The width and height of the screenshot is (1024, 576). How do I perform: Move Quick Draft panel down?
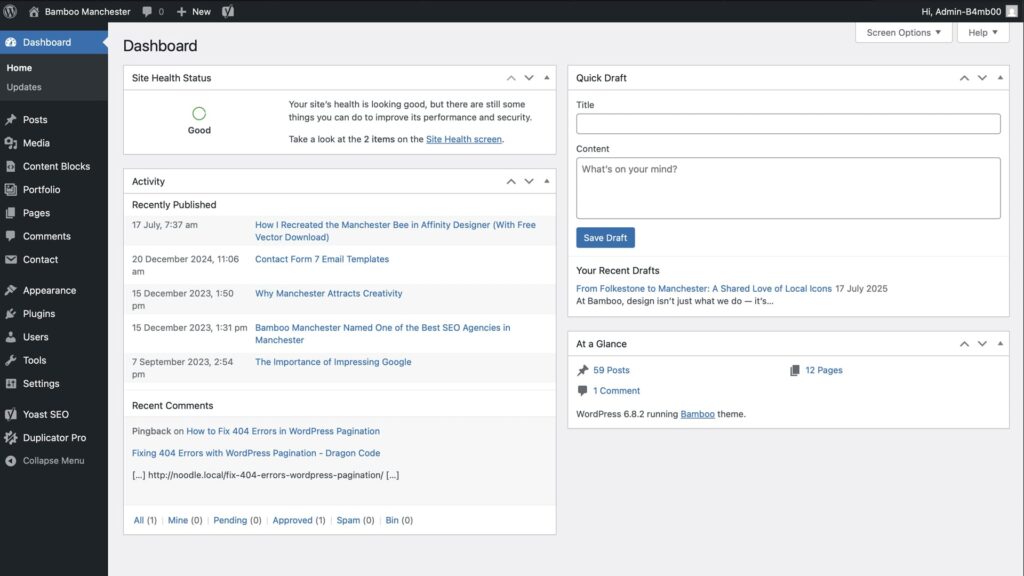click(x=982, y=78)
